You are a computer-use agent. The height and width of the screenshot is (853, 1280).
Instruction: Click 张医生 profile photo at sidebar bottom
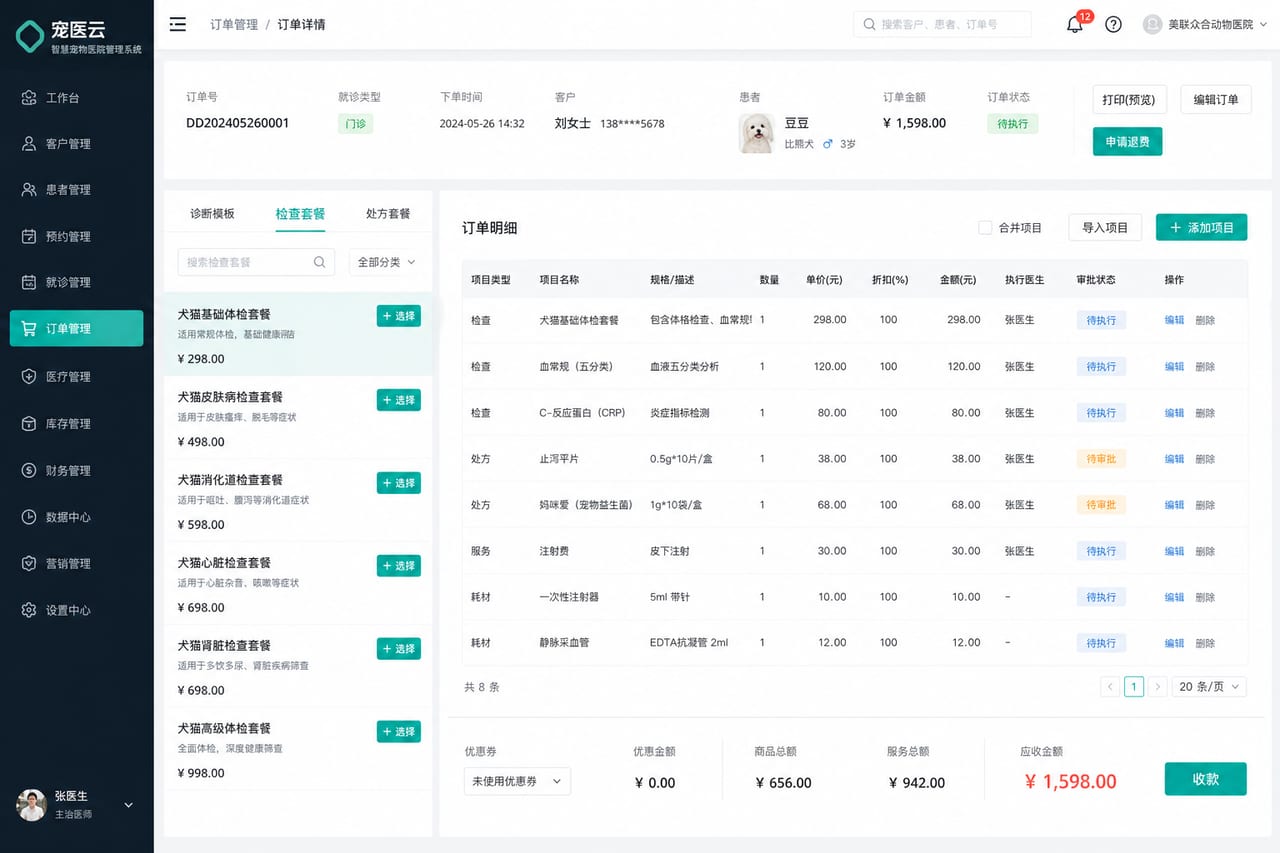32,805
